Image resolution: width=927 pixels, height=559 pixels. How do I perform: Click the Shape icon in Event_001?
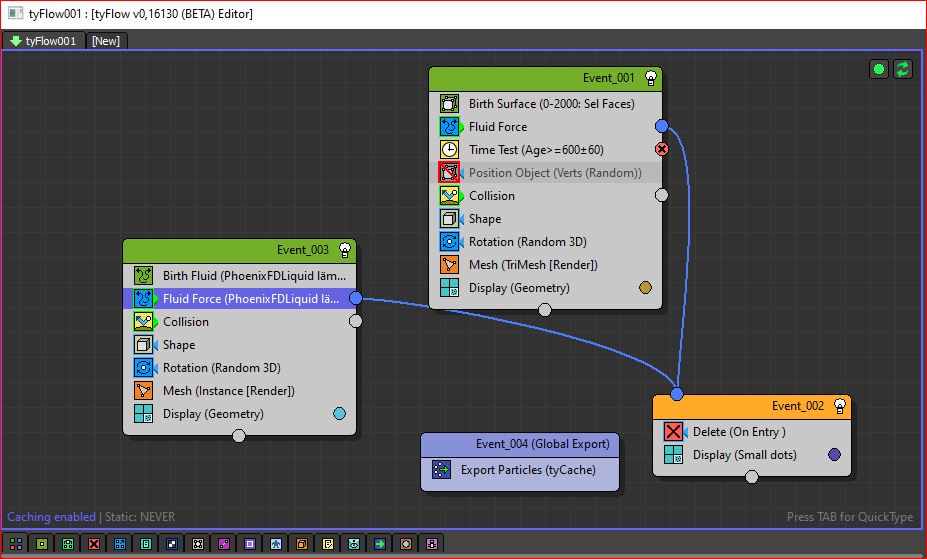point(449,219)
